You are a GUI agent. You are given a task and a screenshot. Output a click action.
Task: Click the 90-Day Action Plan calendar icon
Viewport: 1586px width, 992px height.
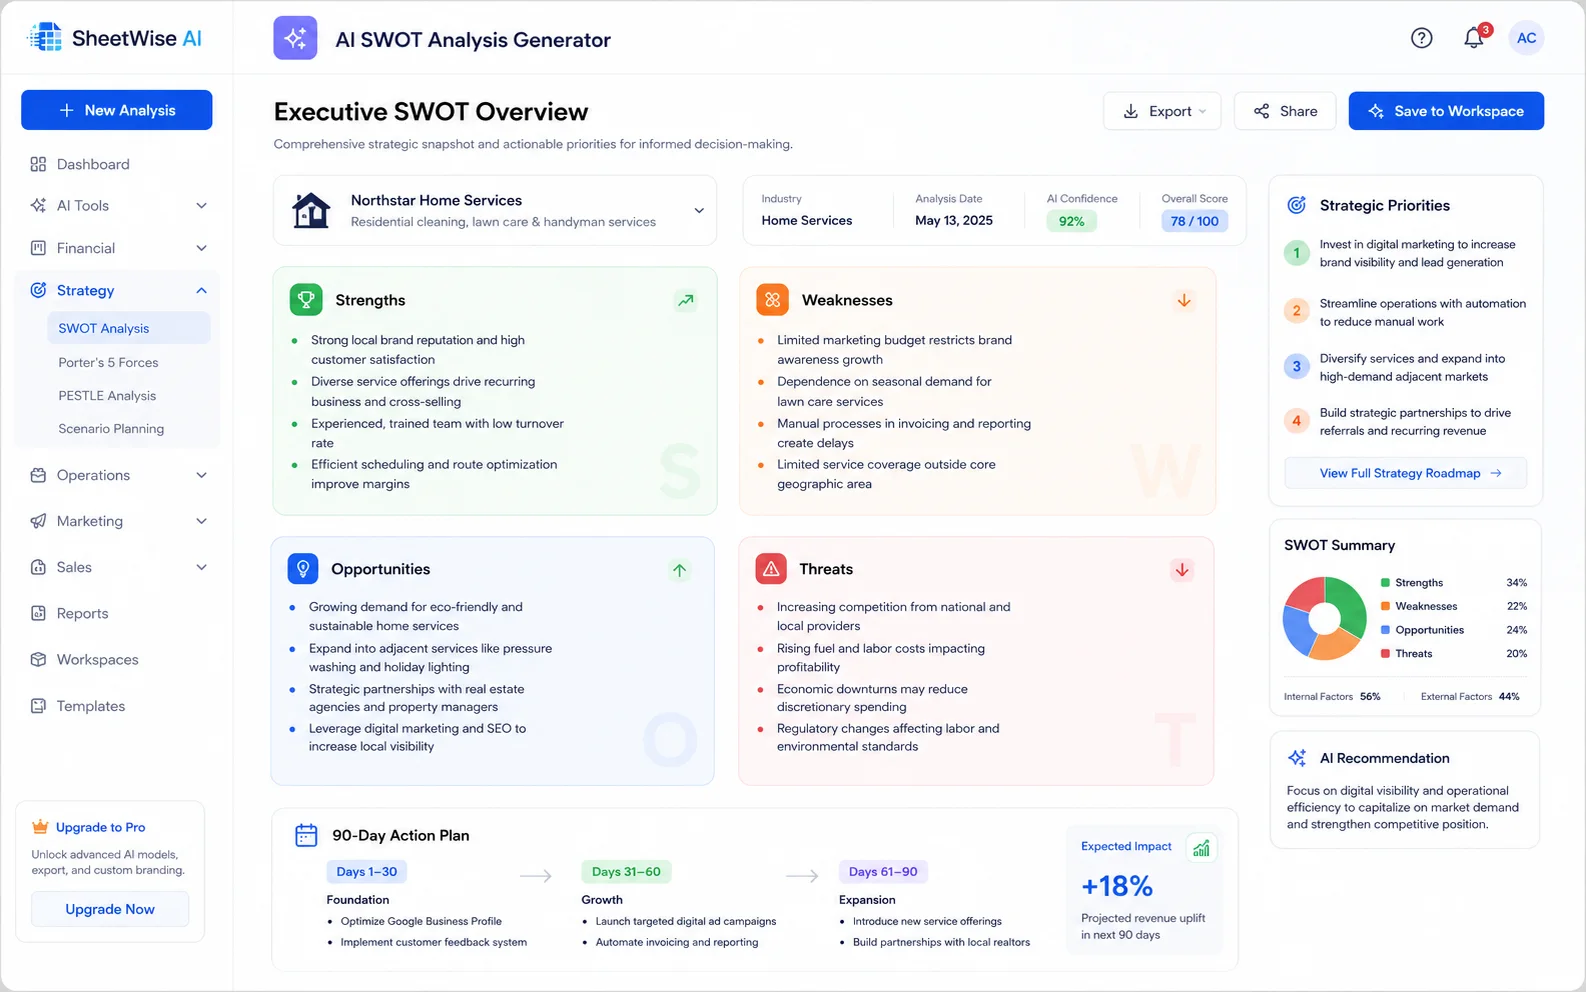(306, 835)
